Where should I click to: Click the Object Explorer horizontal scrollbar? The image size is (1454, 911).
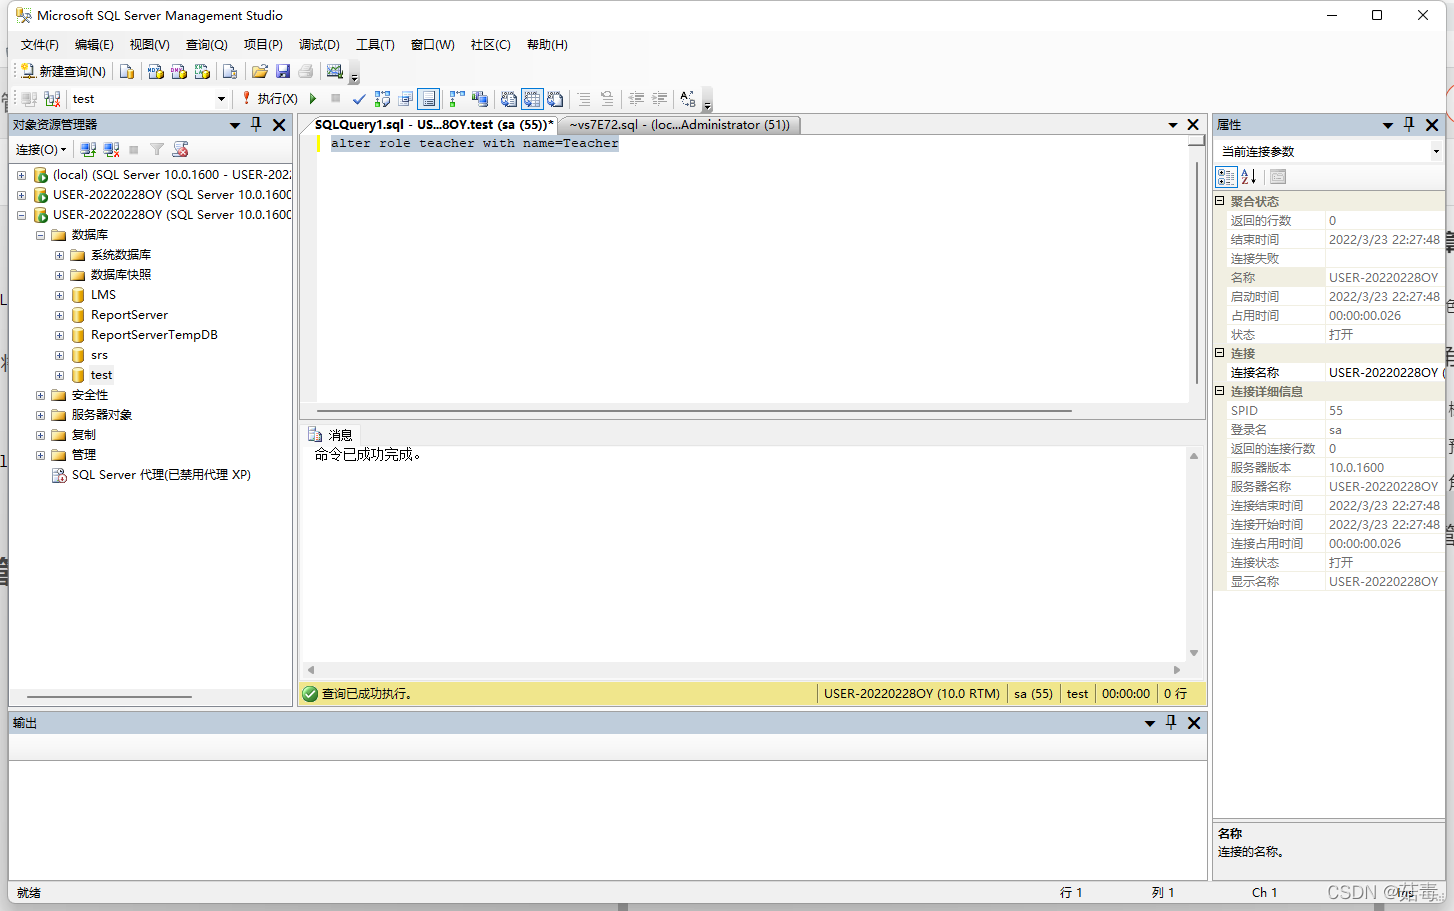pos(110,697)
